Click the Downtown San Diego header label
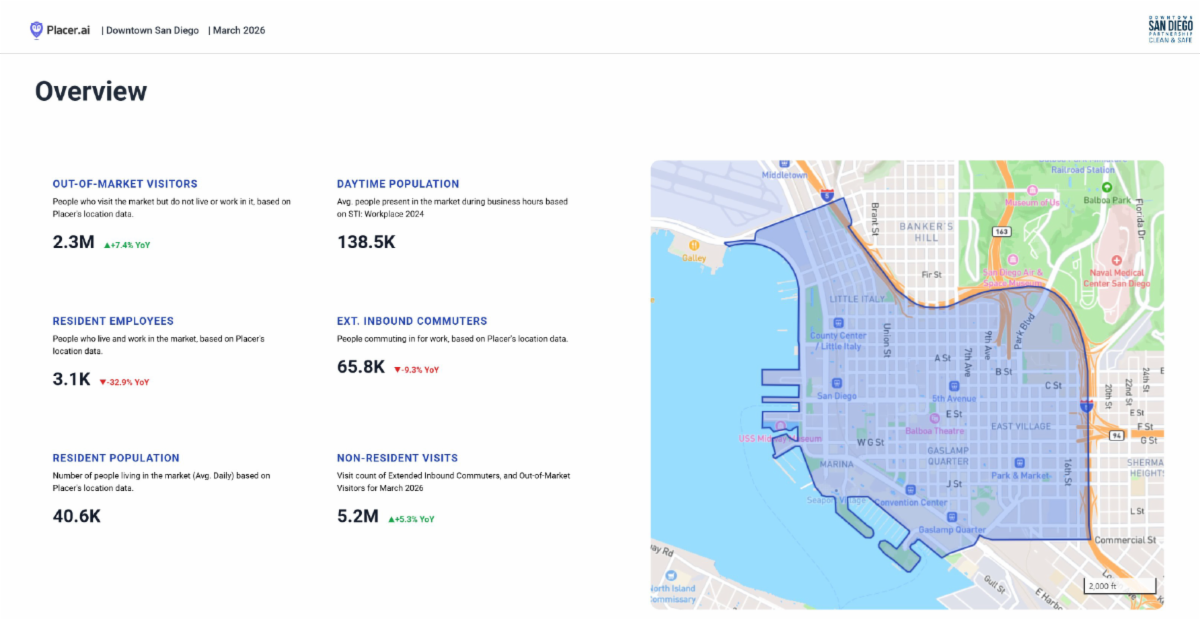 [x=153, y=30]
